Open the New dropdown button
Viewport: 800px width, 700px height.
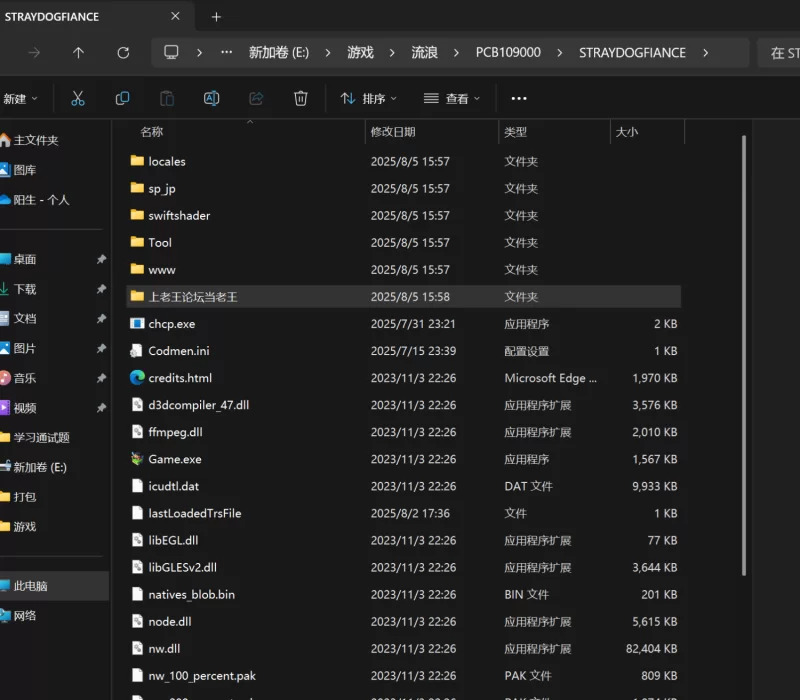pyautogui.click(x=20, y=98)
